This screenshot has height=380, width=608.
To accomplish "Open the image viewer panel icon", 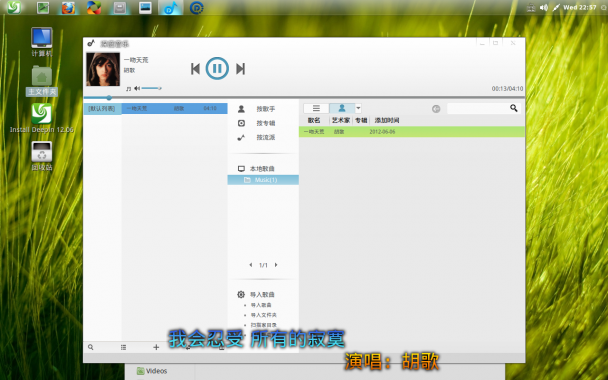I will pyautogui.click(x=145, y=7).
